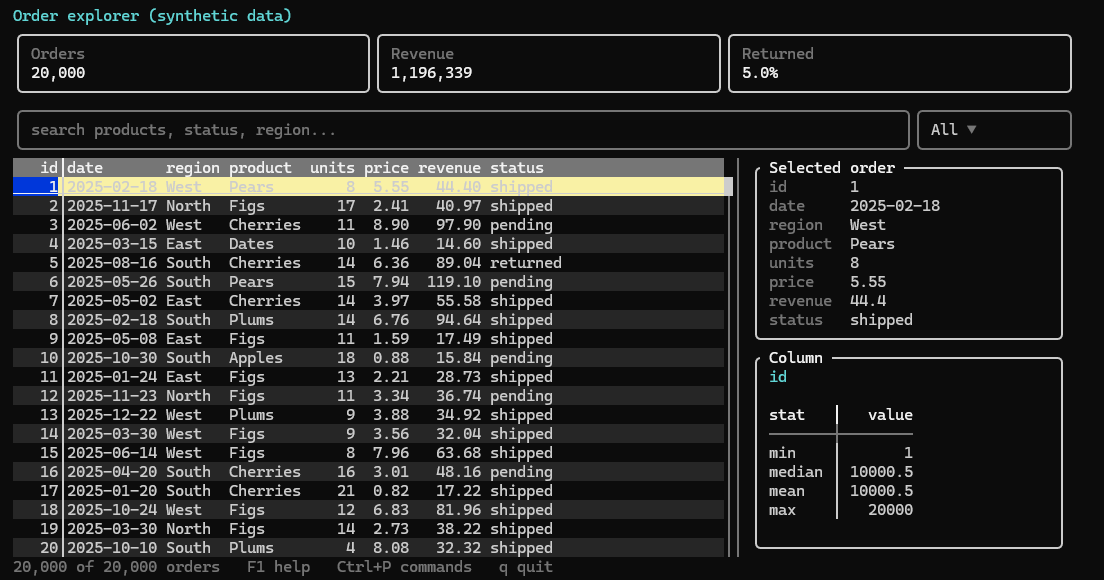Click the Order explorer title text

pyautogui.click(x=152, y=15)
